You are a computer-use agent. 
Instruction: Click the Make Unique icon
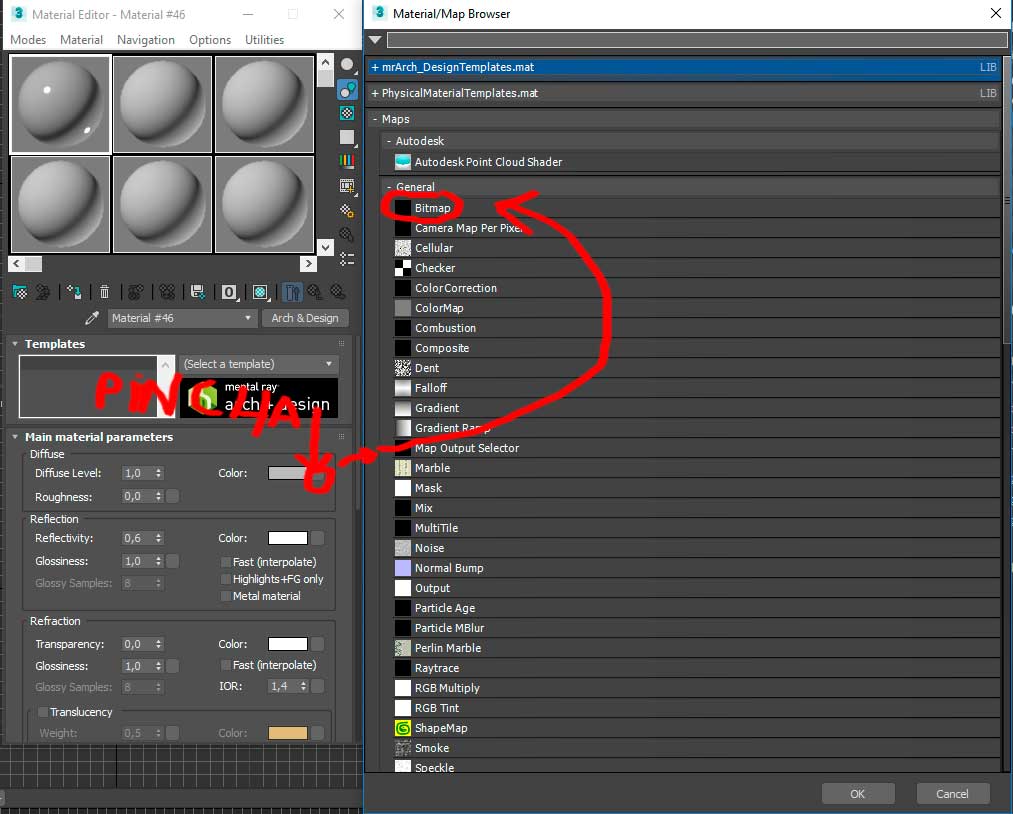tap(167, 292)
